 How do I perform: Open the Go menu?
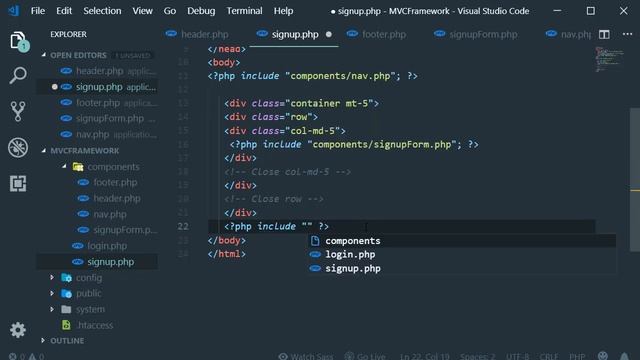(x=170, y=11)
